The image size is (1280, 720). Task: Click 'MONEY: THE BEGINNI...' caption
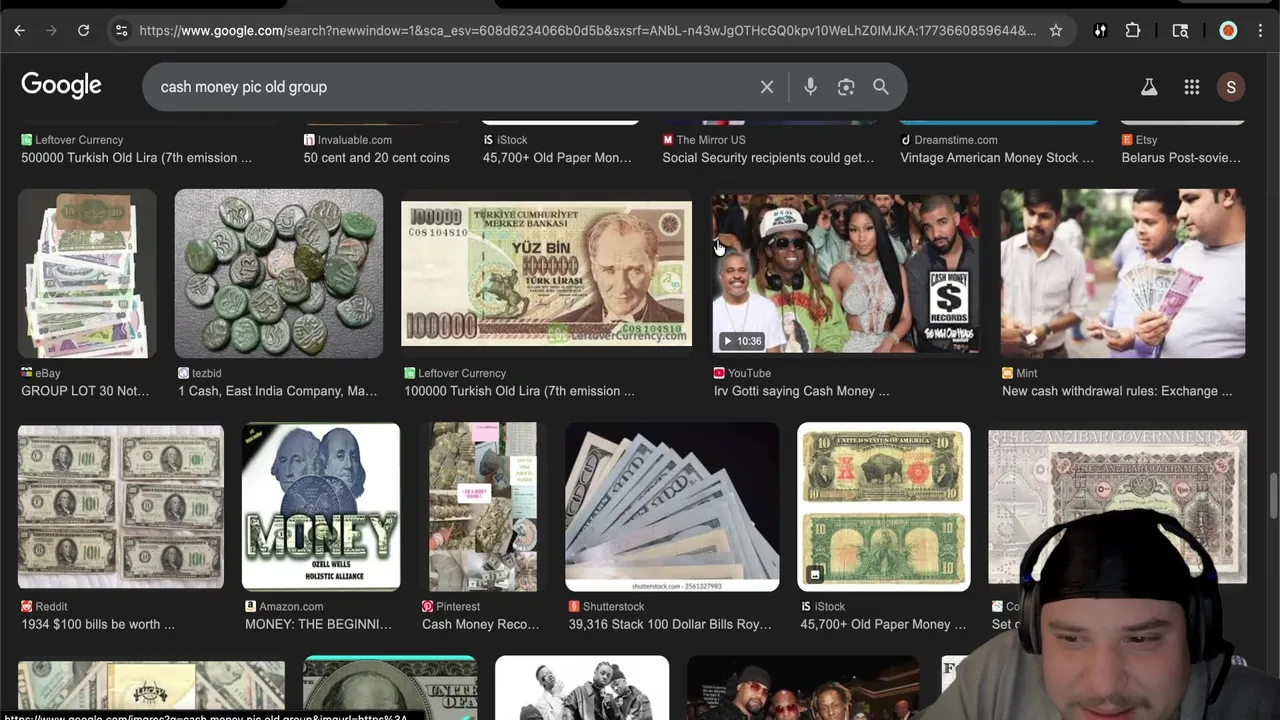318,624
